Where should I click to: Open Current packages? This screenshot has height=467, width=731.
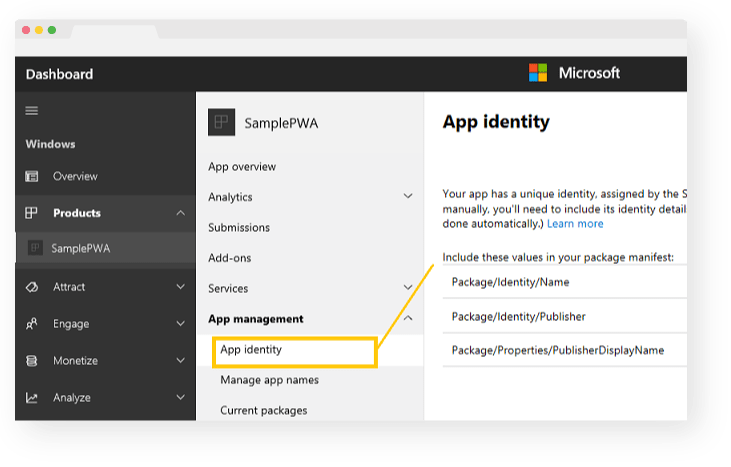(263, 410)
